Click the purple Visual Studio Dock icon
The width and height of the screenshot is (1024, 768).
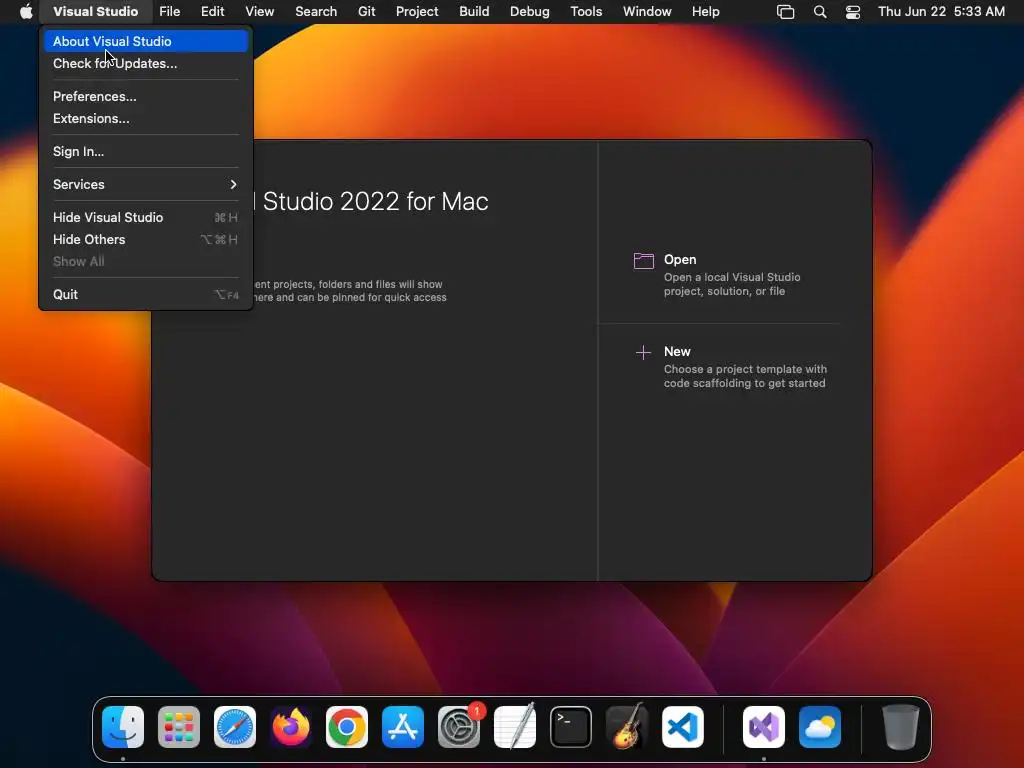pyautogui.click(x=764, y=727)
